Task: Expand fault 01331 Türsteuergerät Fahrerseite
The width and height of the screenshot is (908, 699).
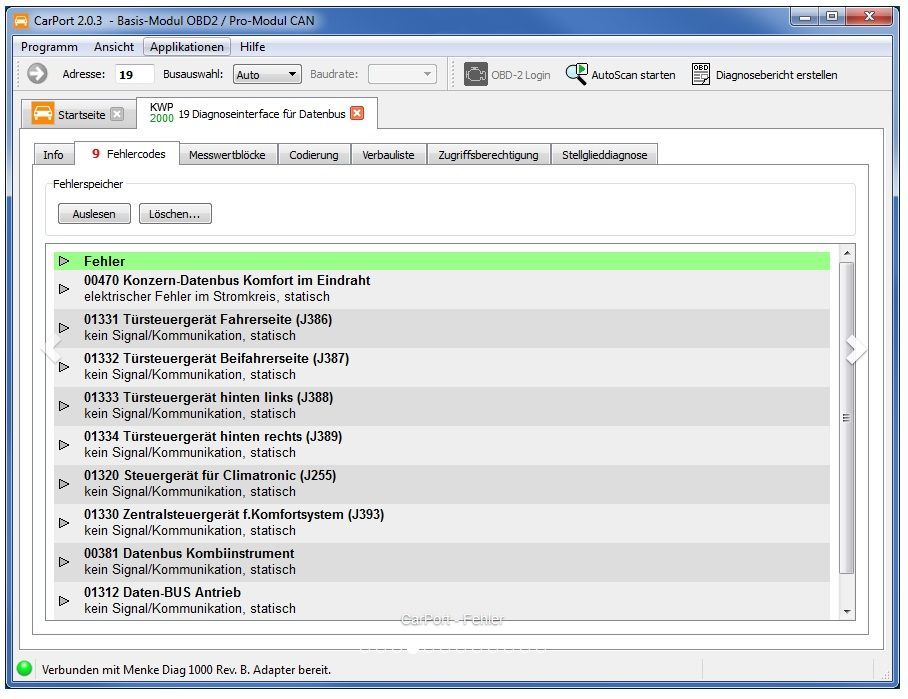Action: point(65,328)
